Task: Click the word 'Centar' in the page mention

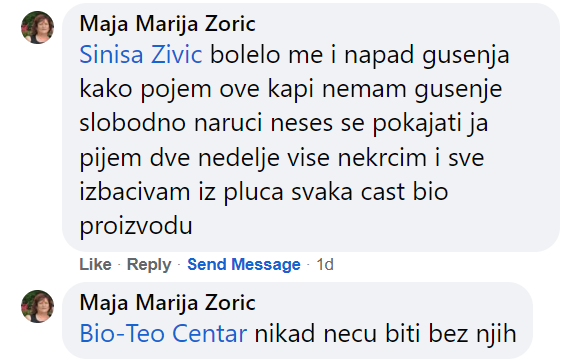Action: [x=209, y=333]
